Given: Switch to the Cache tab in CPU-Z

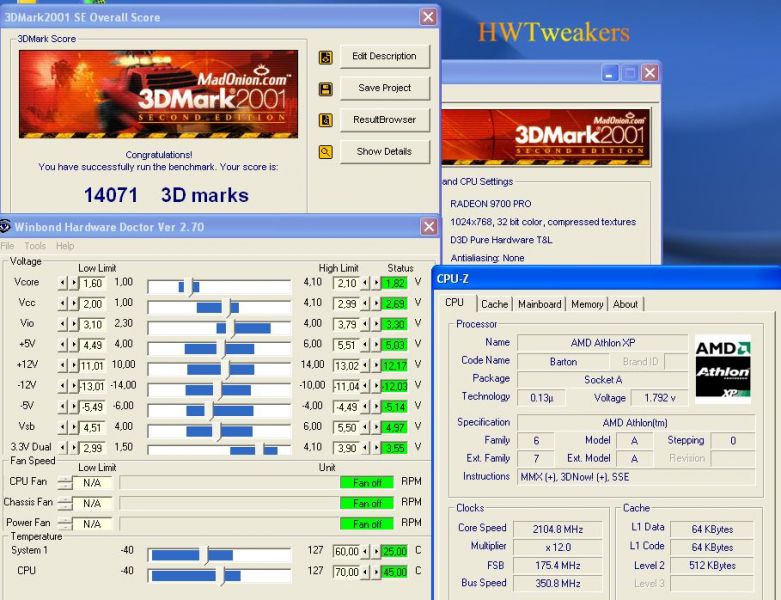Looking at the screenshot, I should pos(494,304).
